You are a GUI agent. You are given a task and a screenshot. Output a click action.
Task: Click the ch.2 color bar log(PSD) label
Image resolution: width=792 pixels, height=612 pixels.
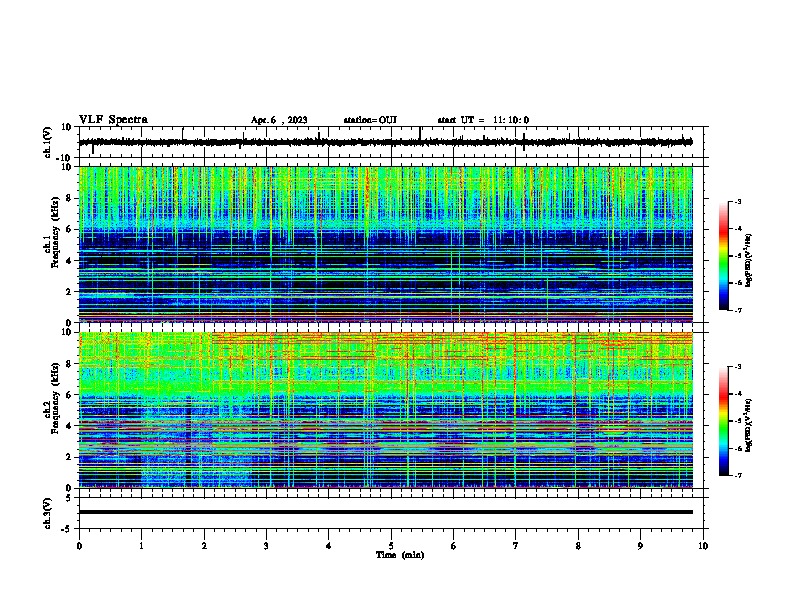tap(749, 425)
